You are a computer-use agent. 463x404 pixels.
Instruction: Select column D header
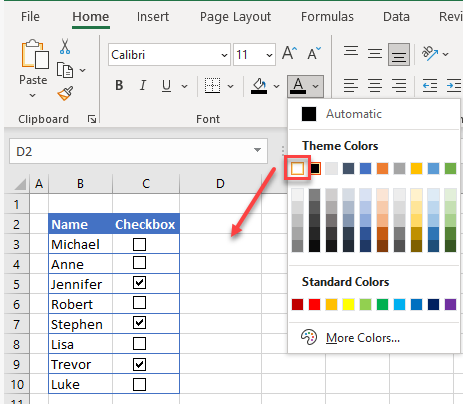(x=220, y=184)
